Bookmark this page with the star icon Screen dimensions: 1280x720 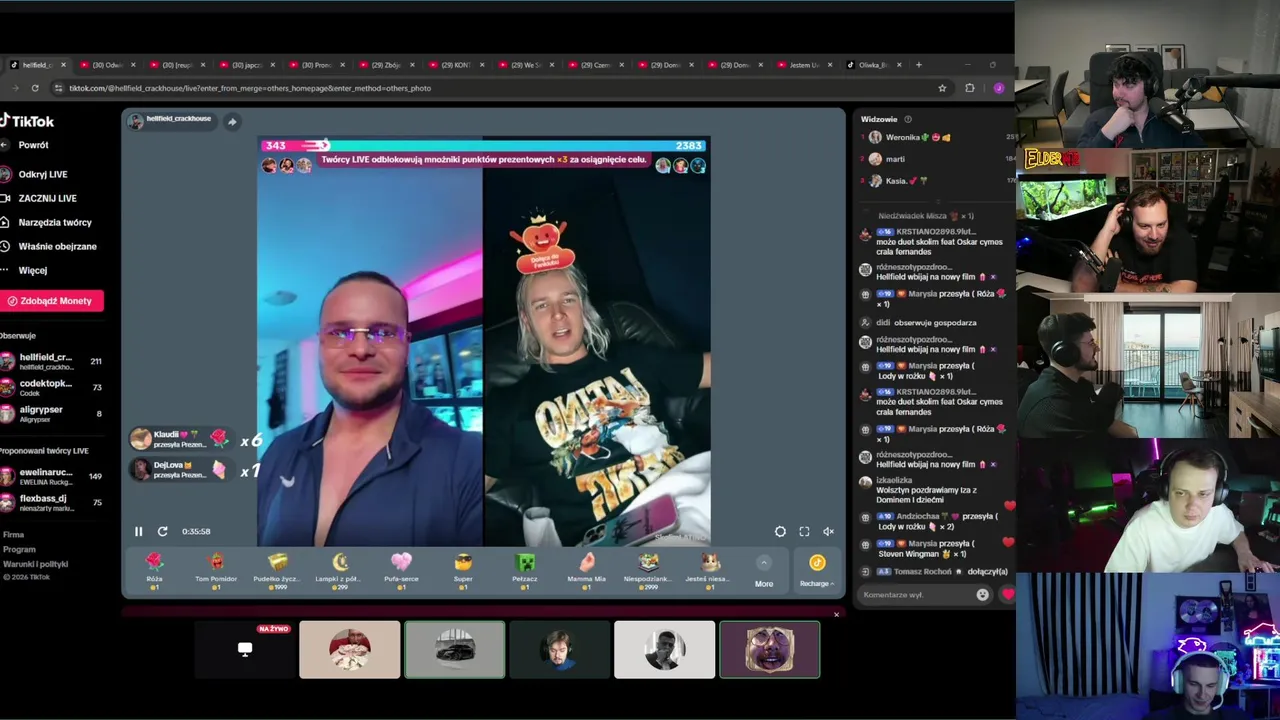[x=942, y=88]
